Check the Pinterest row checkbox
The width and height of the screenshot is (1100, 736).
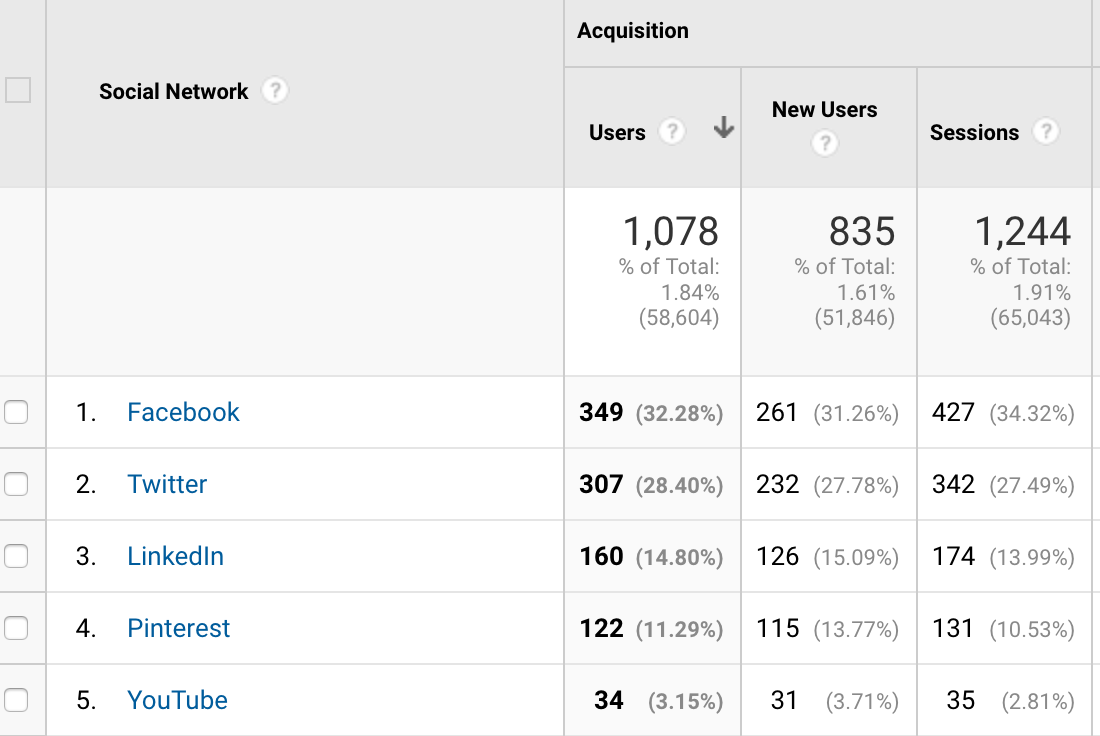[x=16, y=628]
